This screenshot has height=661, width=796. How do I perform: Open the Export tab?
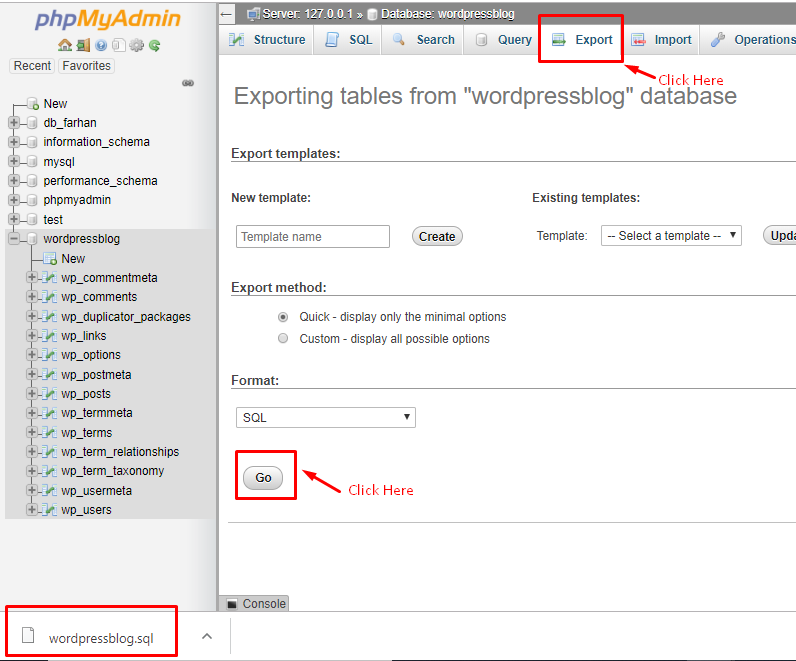tap(582, 40)
